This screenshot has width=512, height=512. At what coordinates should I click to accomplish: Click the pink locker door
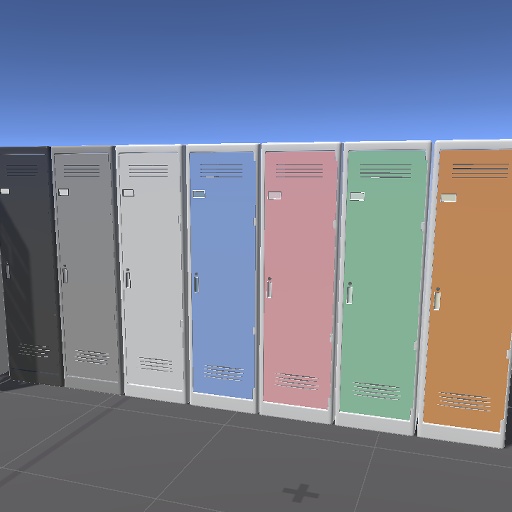(x=300, y=280)
